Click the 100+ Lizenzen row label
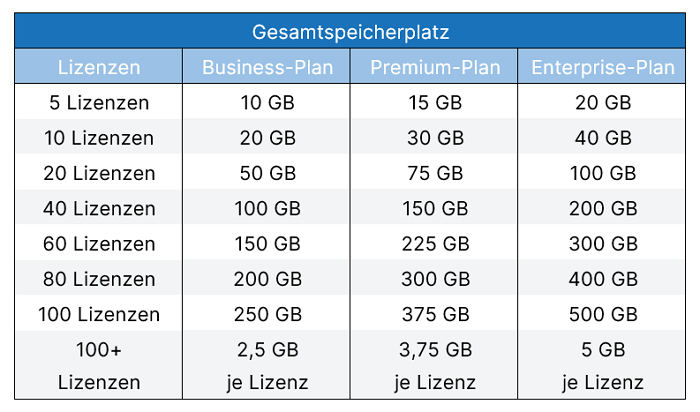This screenshot has width=700, height=412. (x=99, y=366)
